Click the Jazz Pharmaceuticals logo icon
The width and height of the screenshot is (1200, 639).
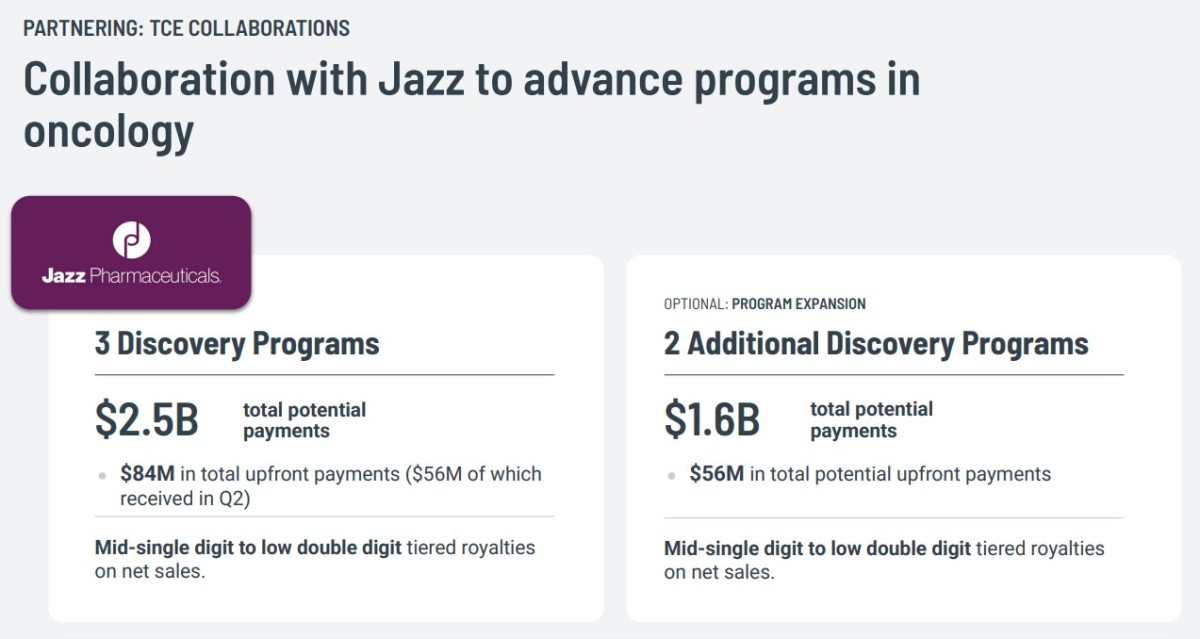pyautogui.click(x=131, y=240)
